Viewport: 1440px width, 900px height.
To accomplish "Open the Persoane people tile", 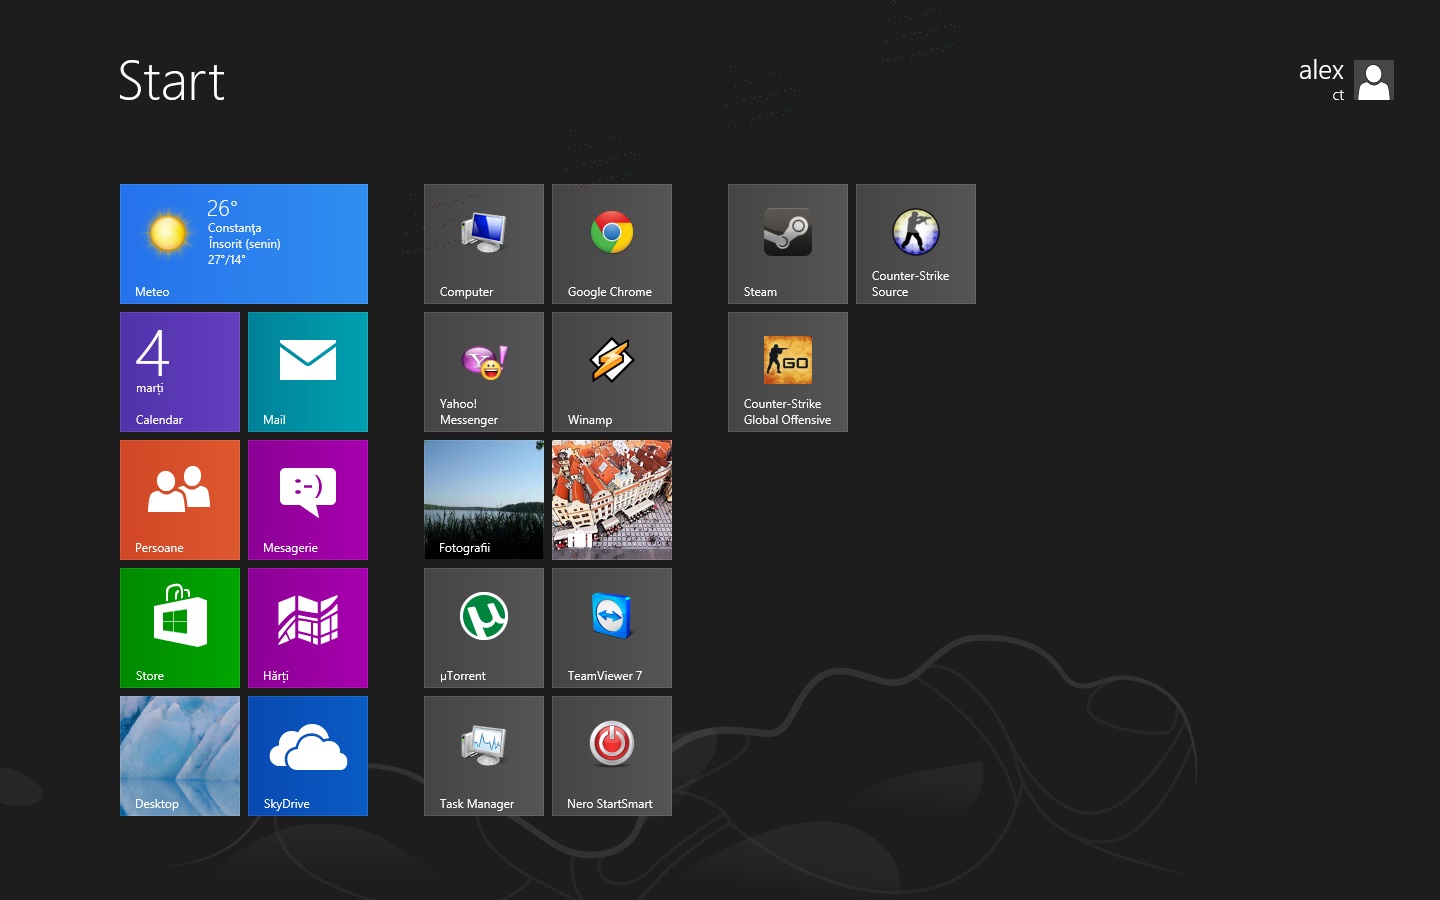I will [180, 500].
